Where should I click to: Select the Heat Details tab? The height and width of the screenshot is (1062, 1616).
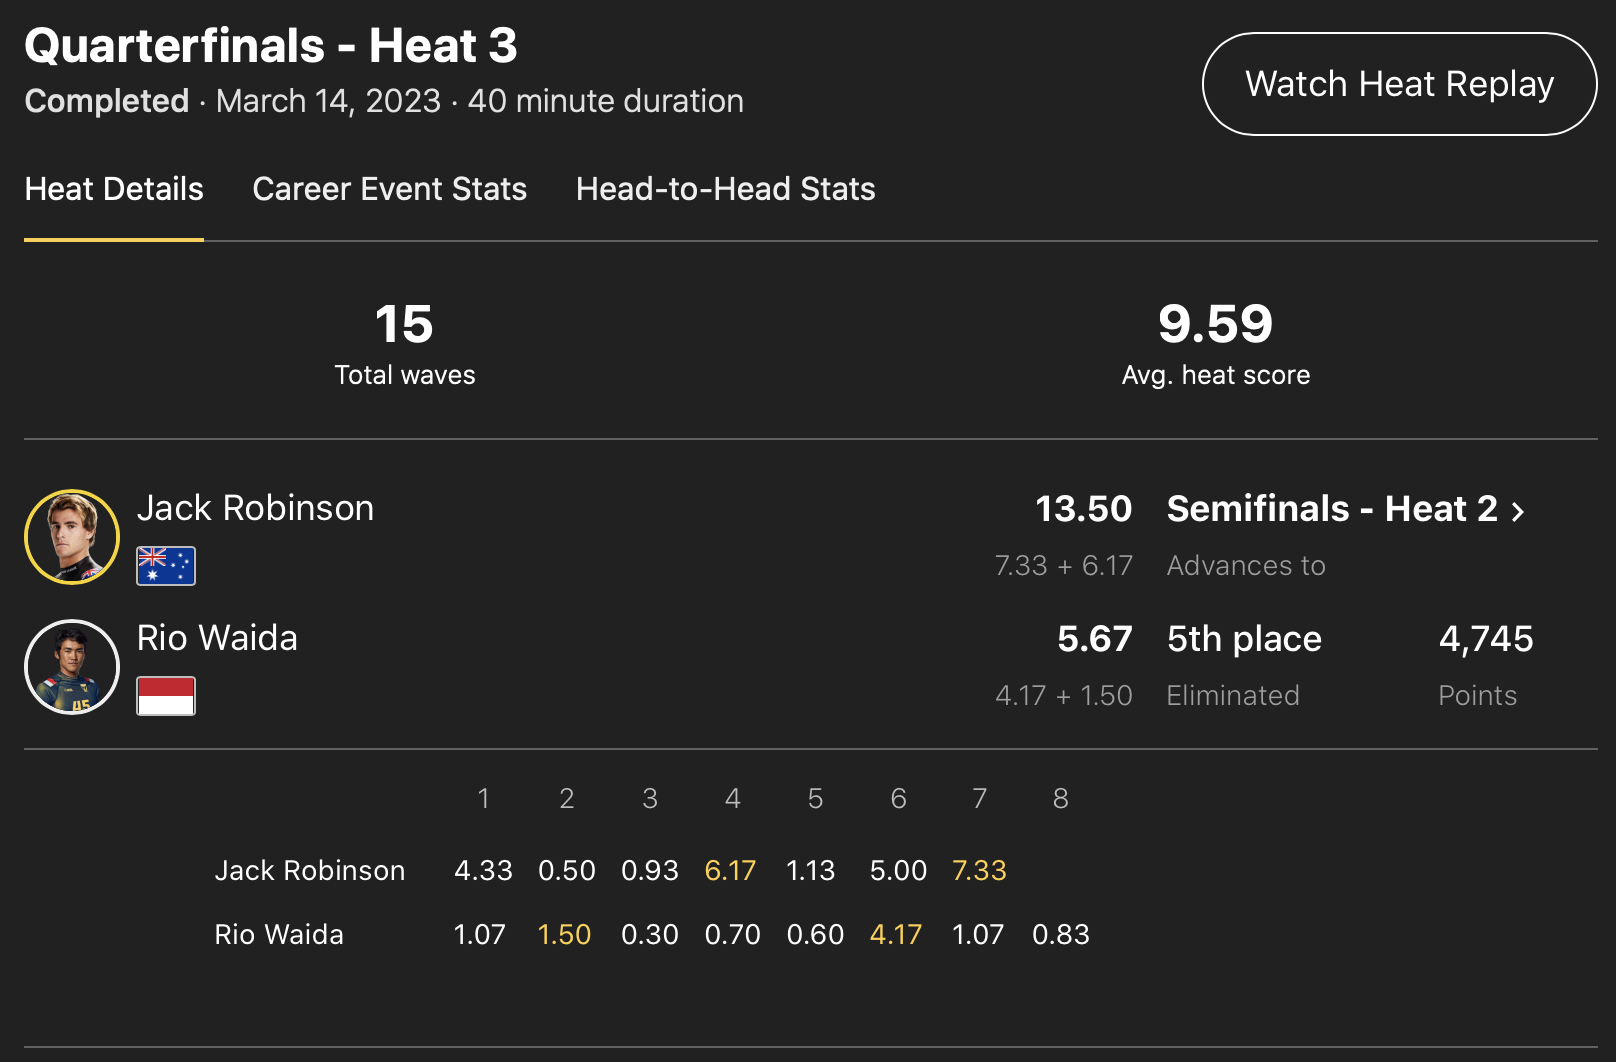114,189
